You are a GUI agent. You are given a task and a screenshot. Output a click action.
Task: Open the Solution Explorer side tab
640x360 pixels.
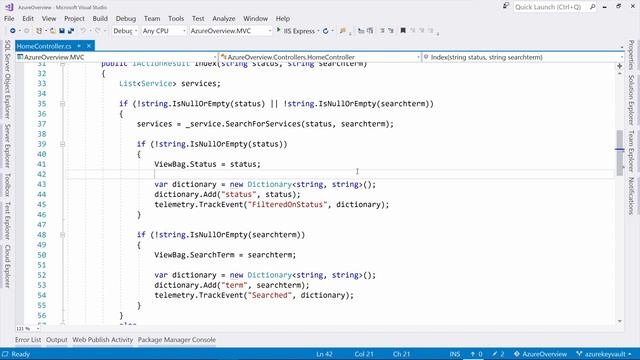(631, 100)
